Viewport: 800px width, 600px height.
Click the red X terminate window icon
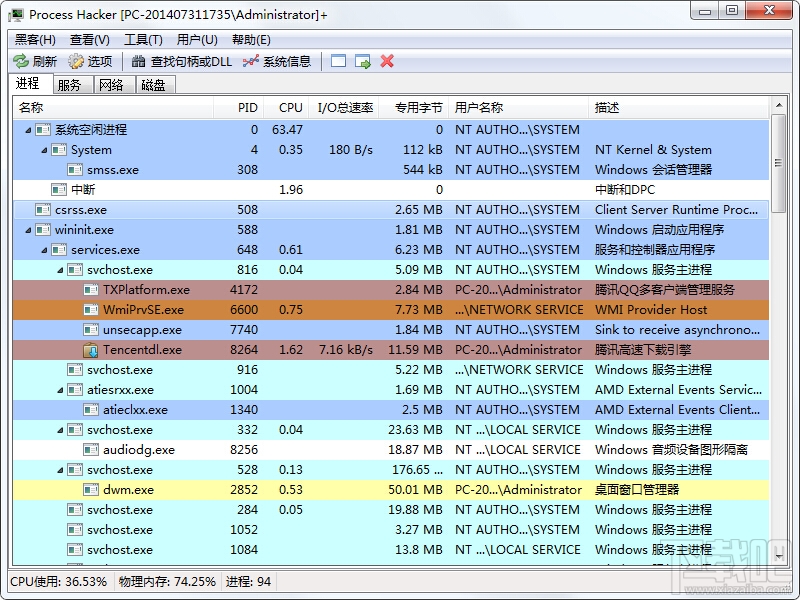point(387,62)
